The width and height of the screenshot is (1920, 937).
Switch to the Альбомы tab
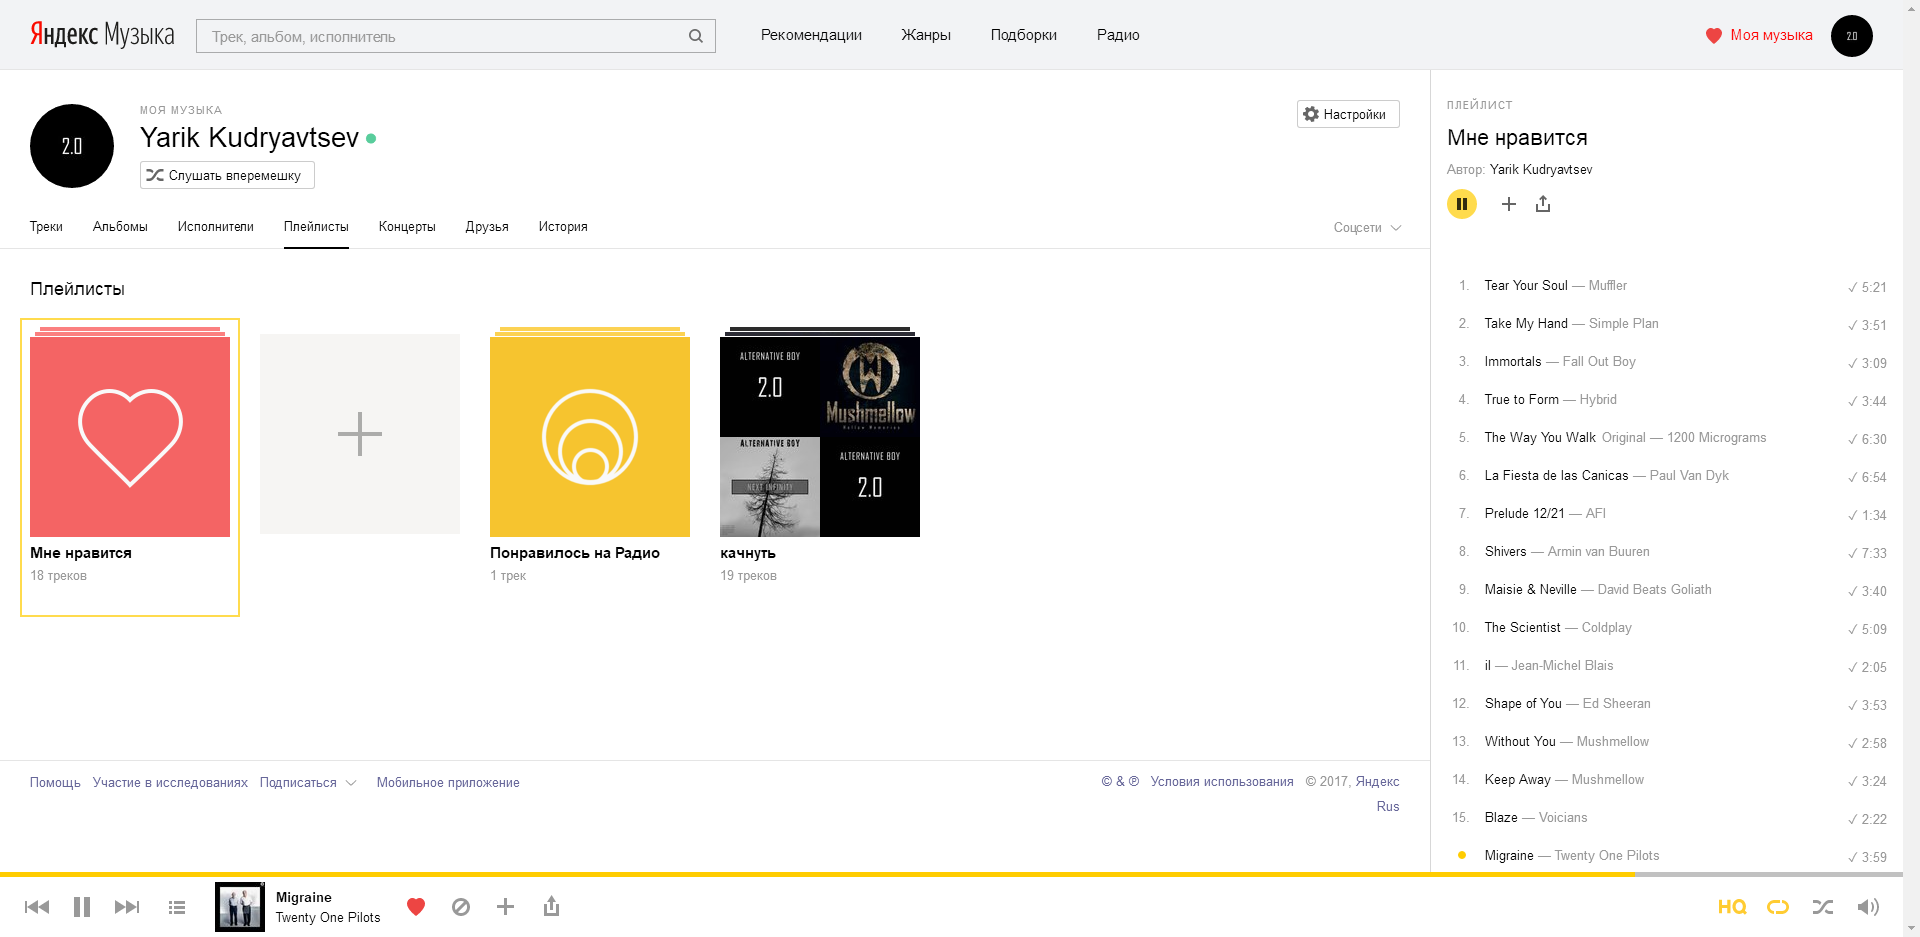[x=120, y=227]
